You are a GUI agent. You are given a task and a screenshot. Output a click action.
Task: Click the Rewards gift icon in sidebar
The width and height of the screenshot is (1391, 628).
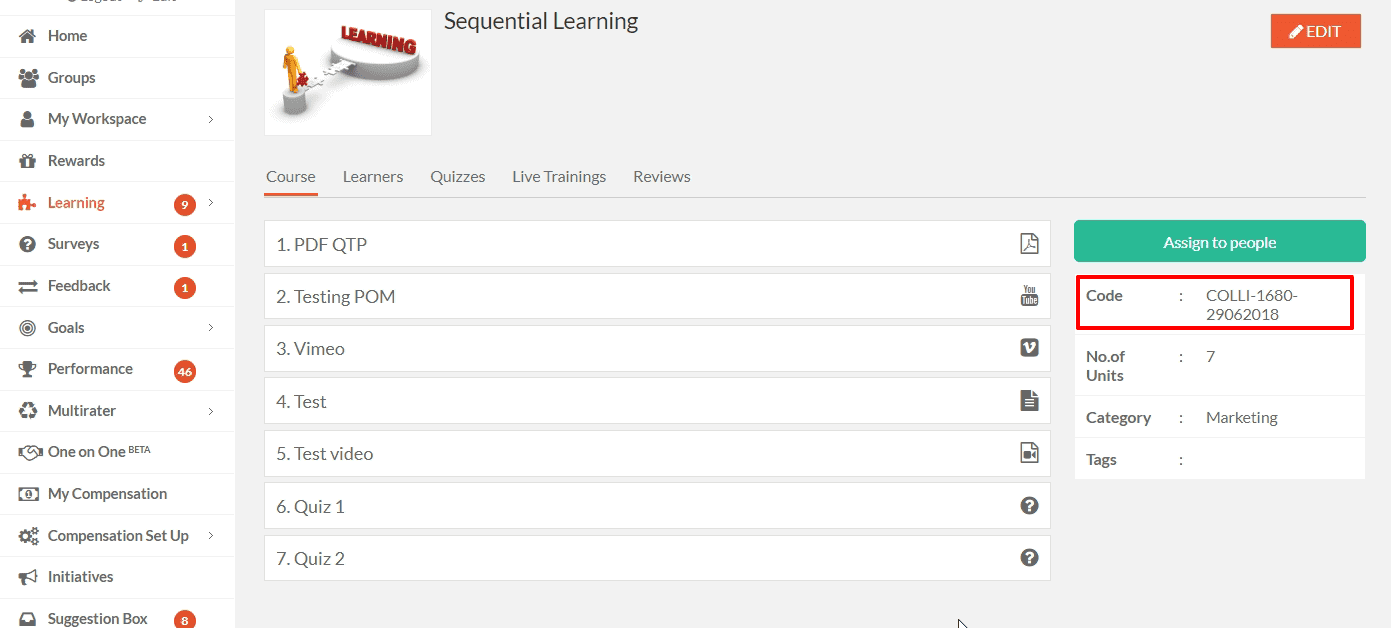pos(28,161)
